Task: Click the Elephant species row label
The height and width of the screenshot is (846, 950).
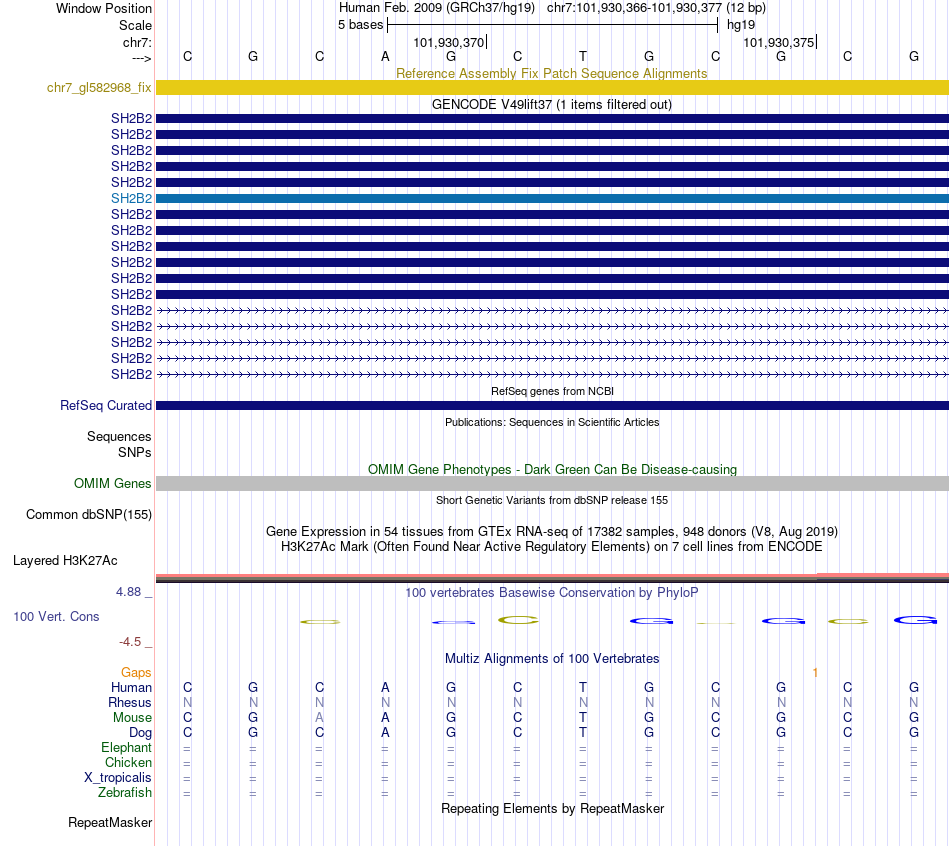Action: click(x=127, y=747)
